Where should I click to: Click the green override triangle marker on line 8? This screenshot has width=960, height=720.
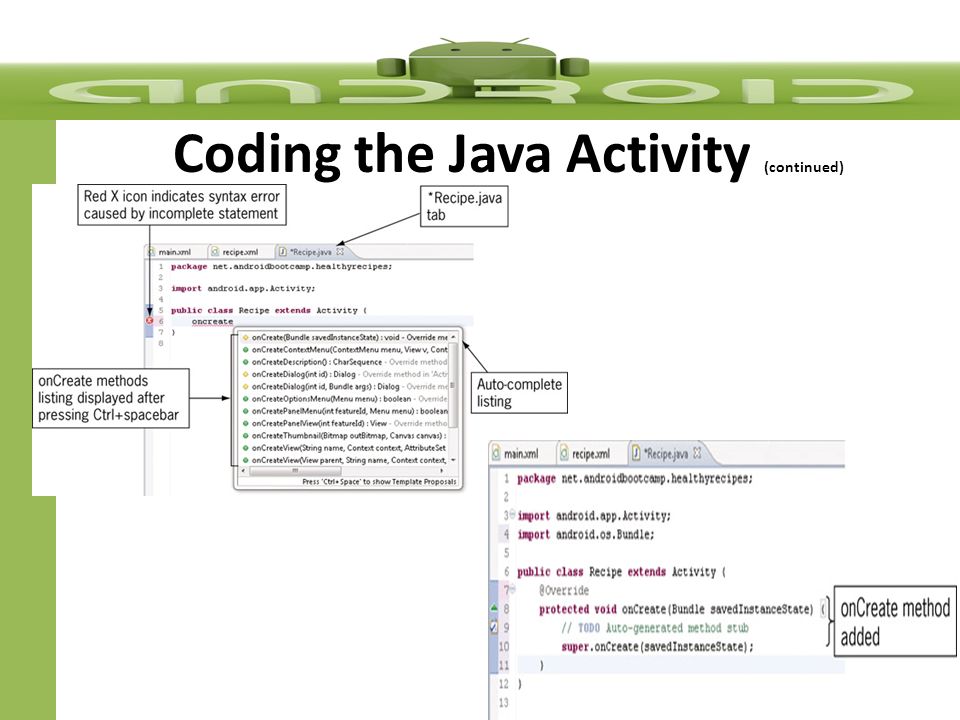click(x=494, y=608)
